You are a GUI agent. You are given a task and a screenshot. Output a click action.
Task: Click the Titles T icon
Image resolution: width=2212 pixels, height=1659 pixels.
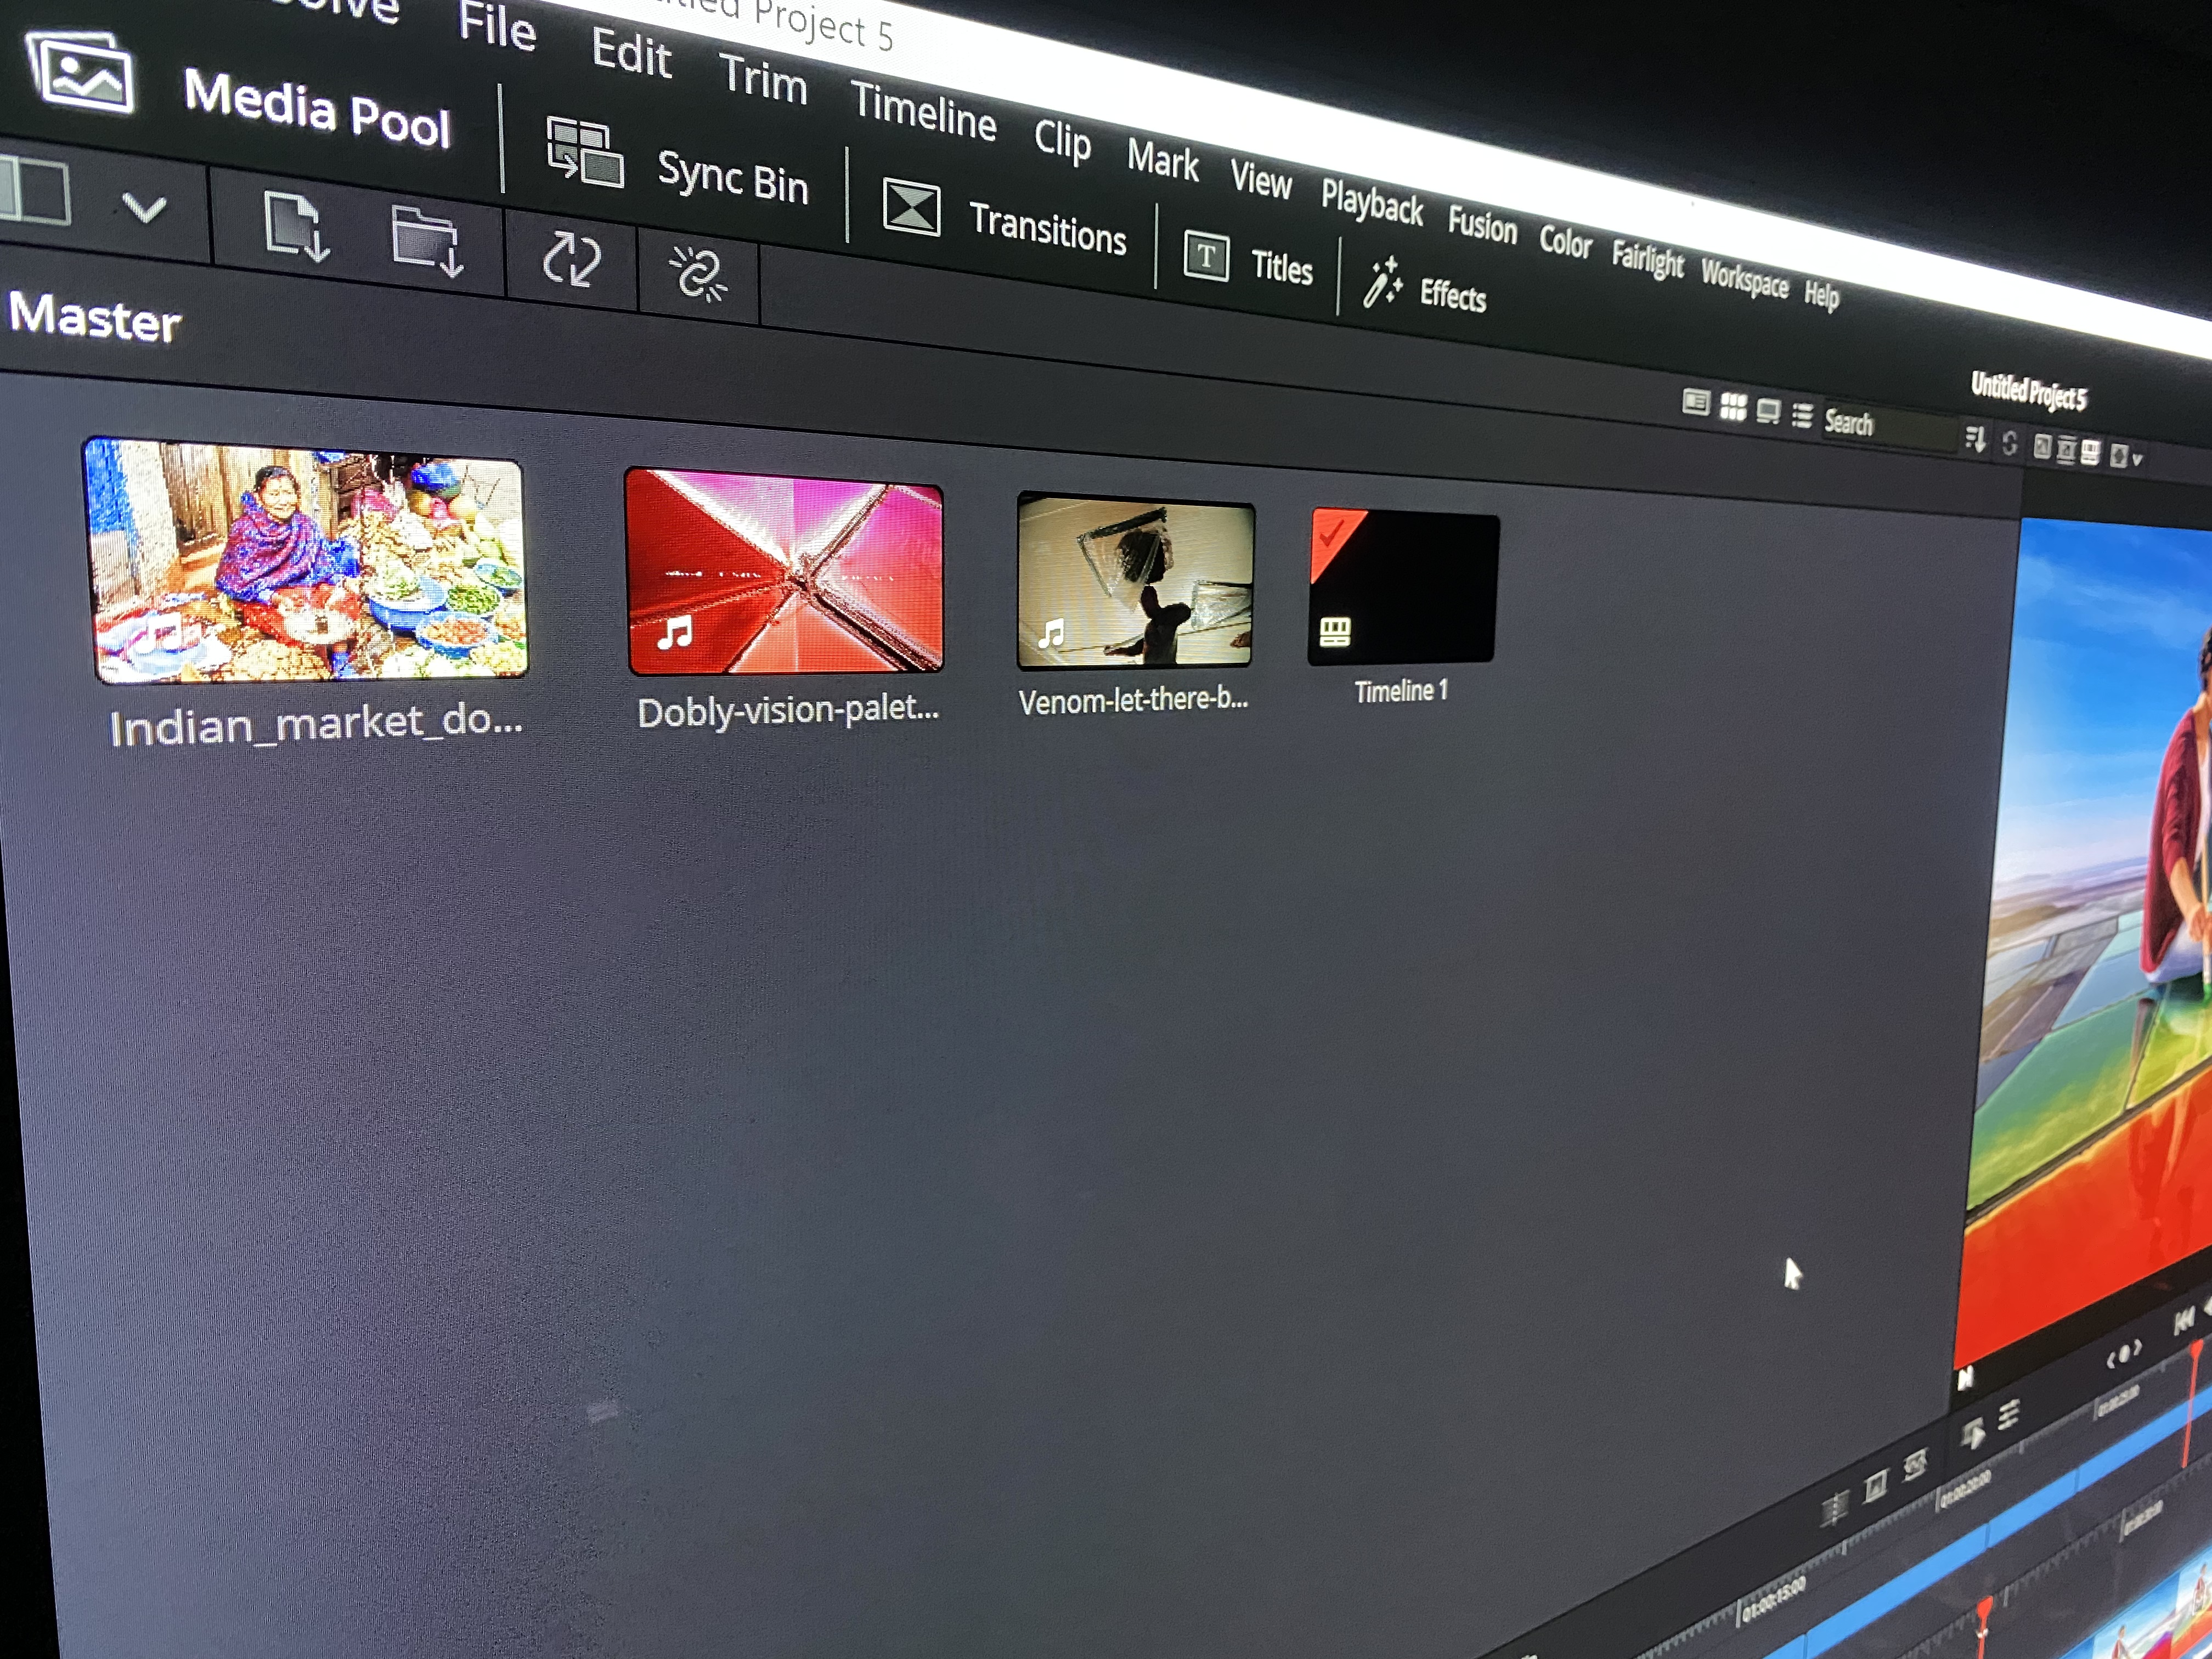click(x=1206, y=256)
